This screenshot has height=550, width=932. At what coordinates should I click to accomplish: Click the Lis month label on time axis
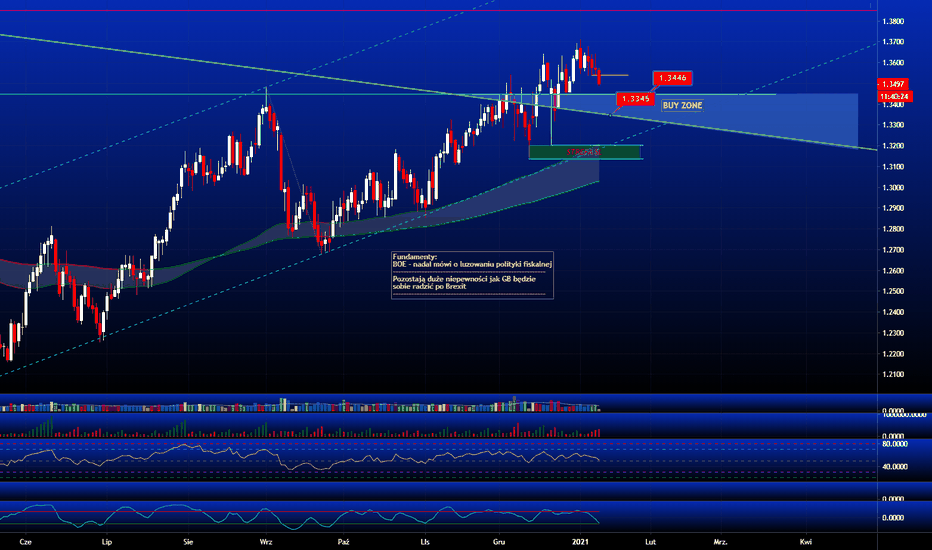click(425, 542)
